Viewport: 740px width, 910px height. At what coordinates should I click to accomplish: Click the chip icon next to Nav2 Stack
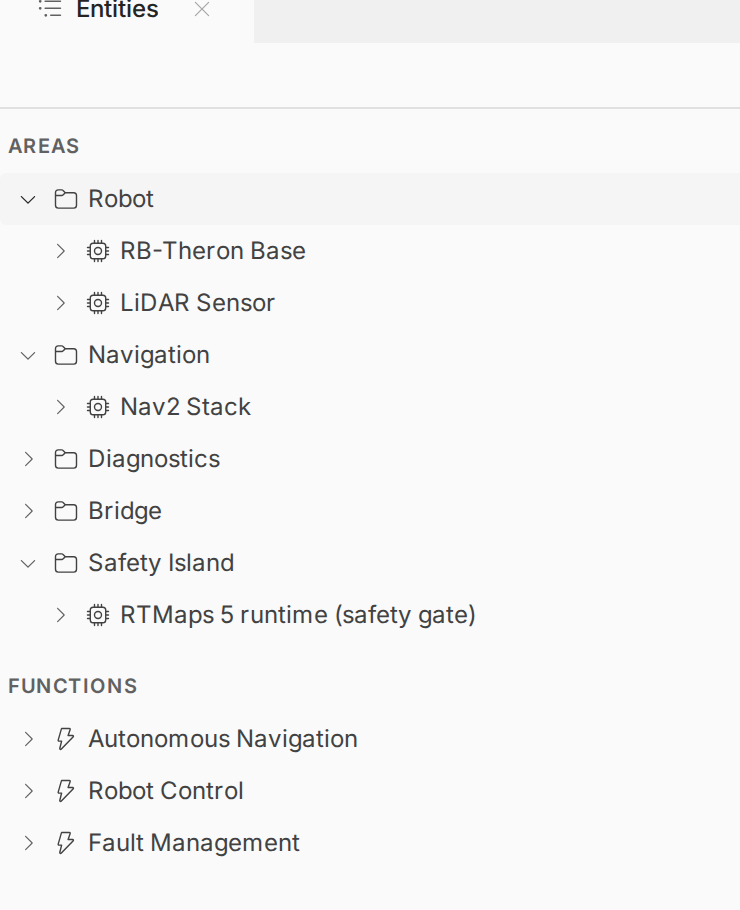coord(98,407)
